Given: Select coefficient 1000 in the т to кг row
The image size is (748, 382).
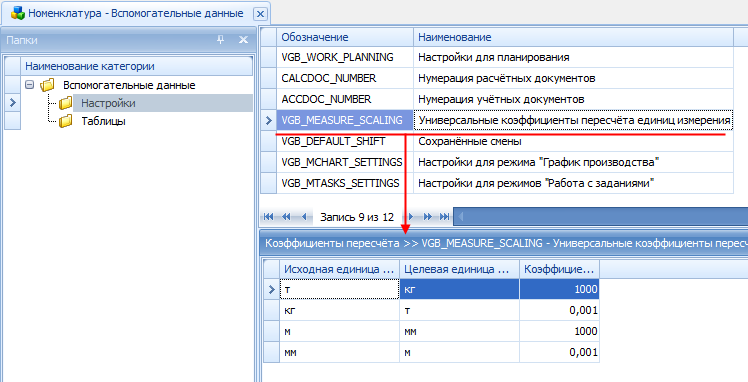Looking at the screenshot, I should click(x=560, y=289).
